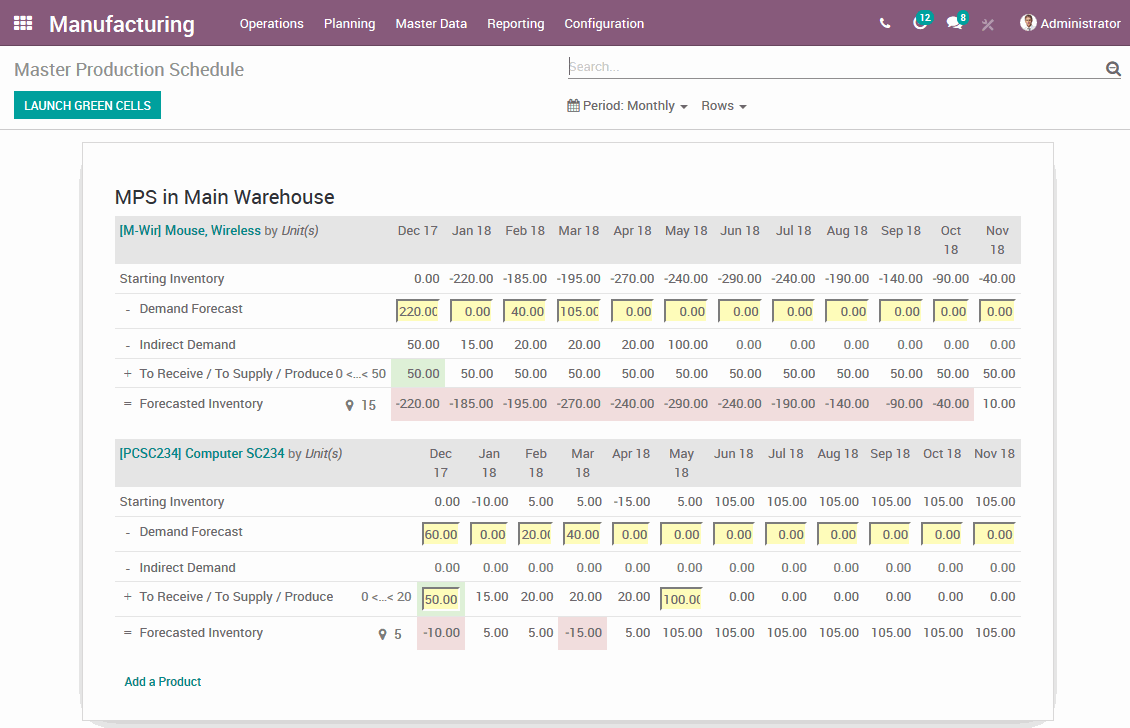Click the wrench debug tools icon
The image size is (1130, 728).
click(x=988, y=24)
